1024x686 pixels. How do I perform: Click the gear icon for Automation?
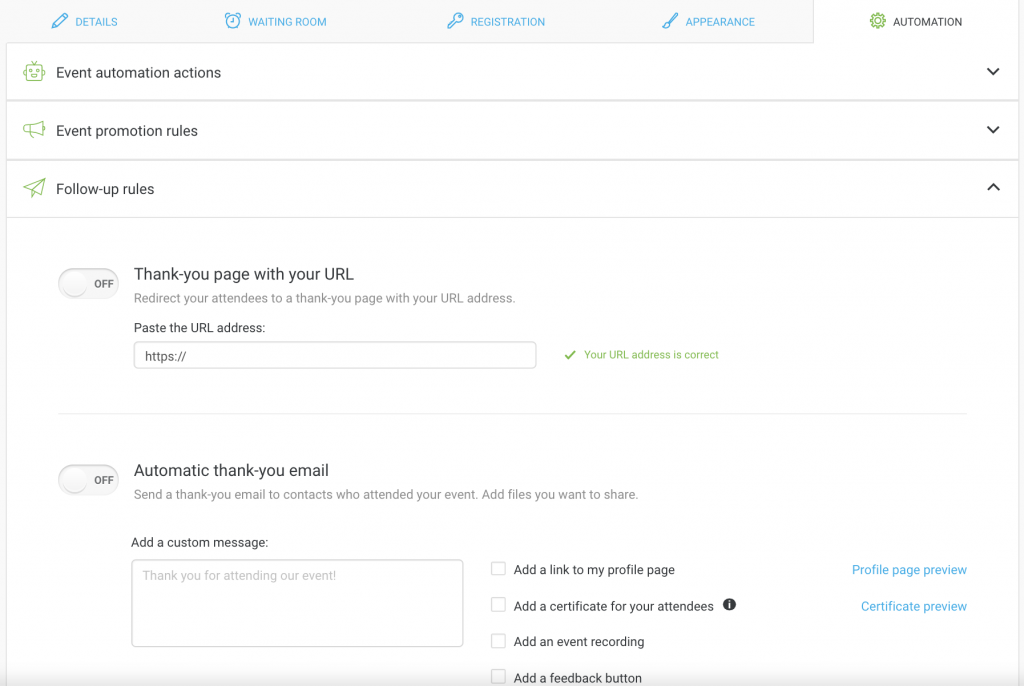[877, 21]
